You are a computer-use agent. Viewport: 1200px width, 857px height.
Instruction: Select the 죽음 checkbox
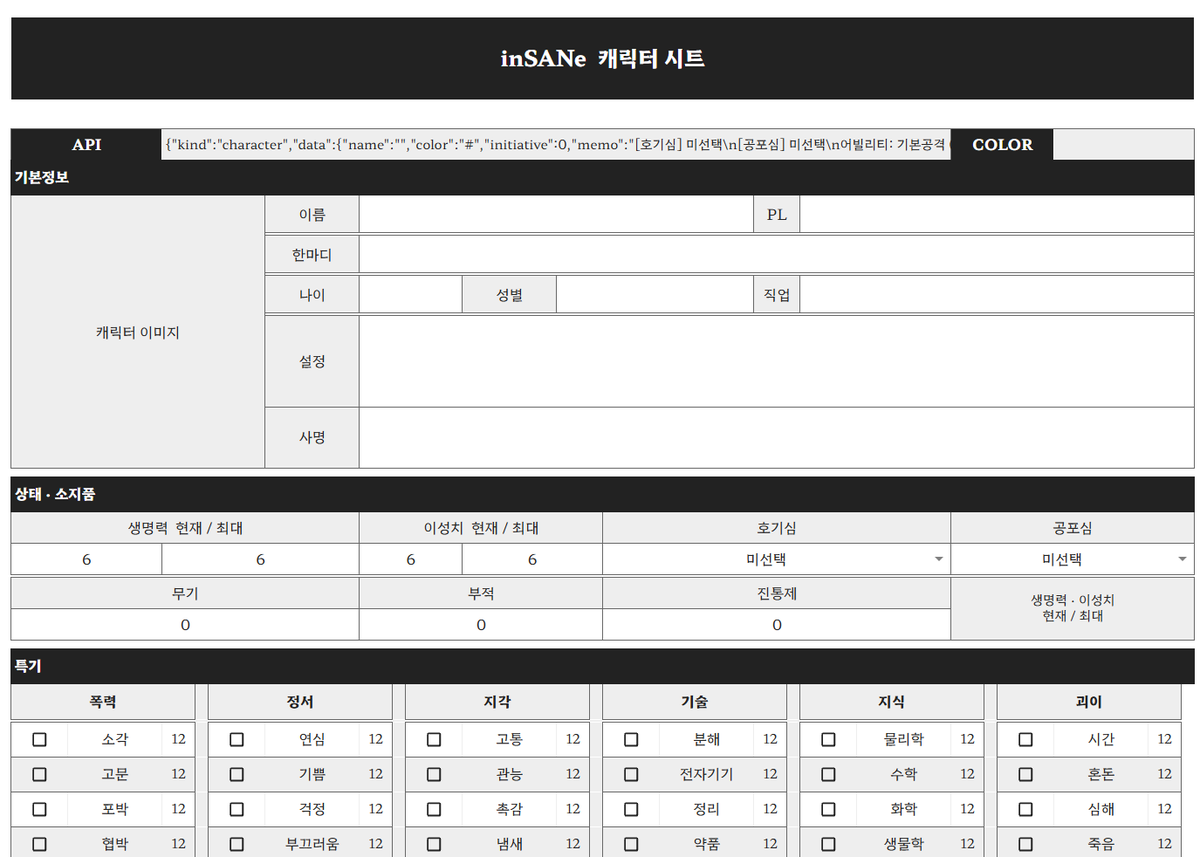[x=1025, y=844]
